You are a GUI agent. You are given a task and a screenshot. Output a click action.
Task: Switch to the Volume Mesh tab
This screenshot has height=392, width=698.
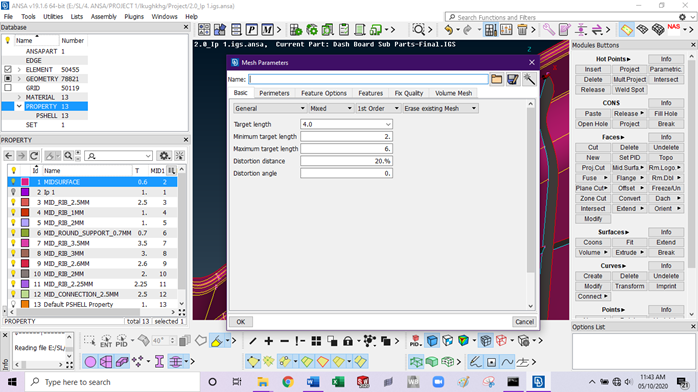453,93
